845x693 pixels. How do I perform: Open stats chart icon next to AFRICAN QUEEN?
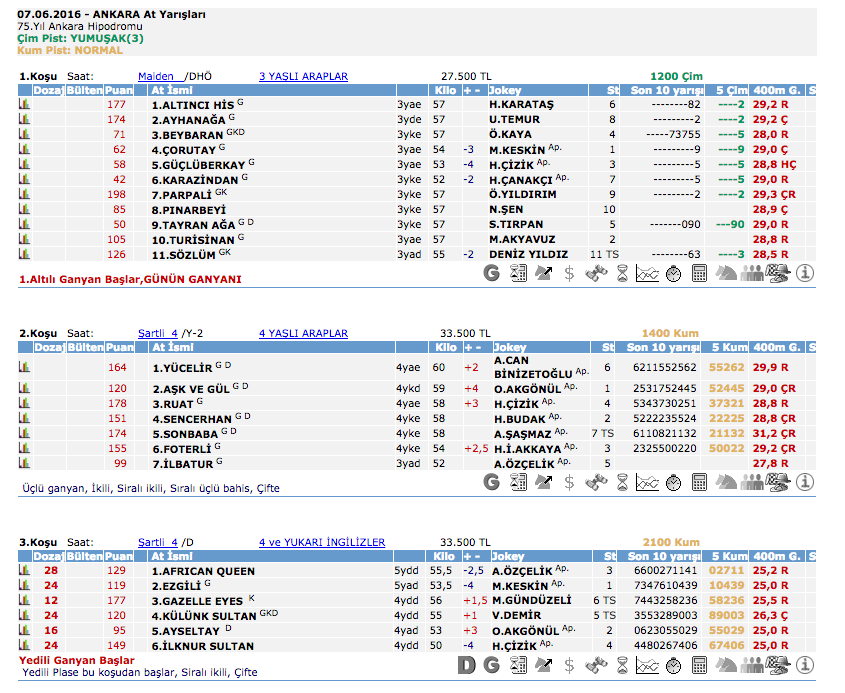pos(24,571)
